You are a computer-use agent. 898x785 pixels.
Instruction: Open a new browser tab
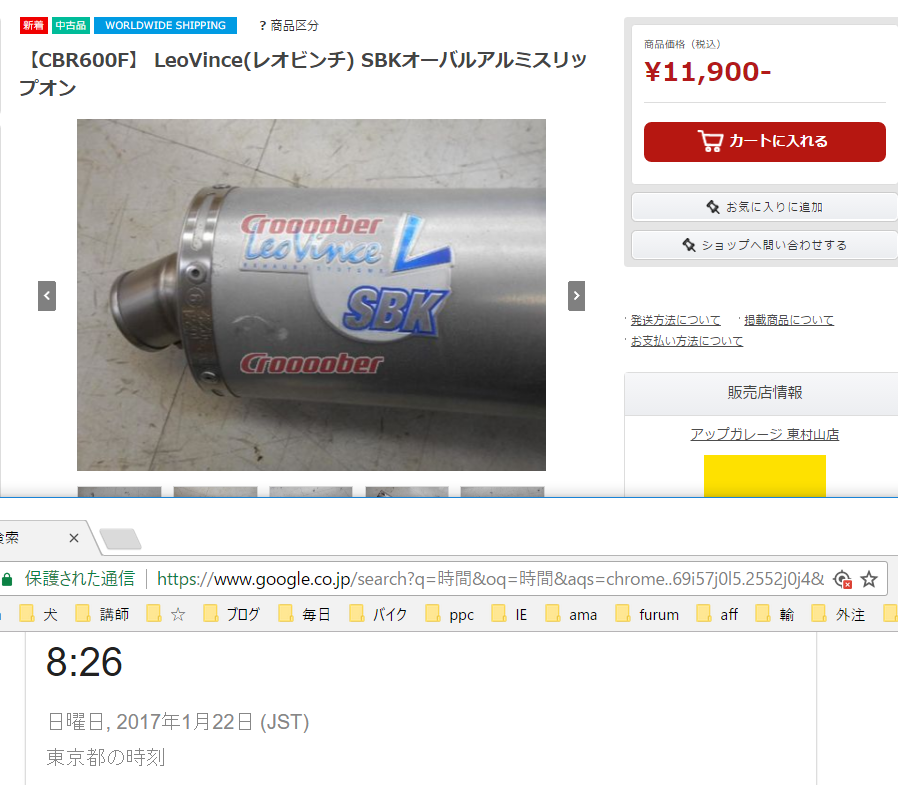click(120, 539)
